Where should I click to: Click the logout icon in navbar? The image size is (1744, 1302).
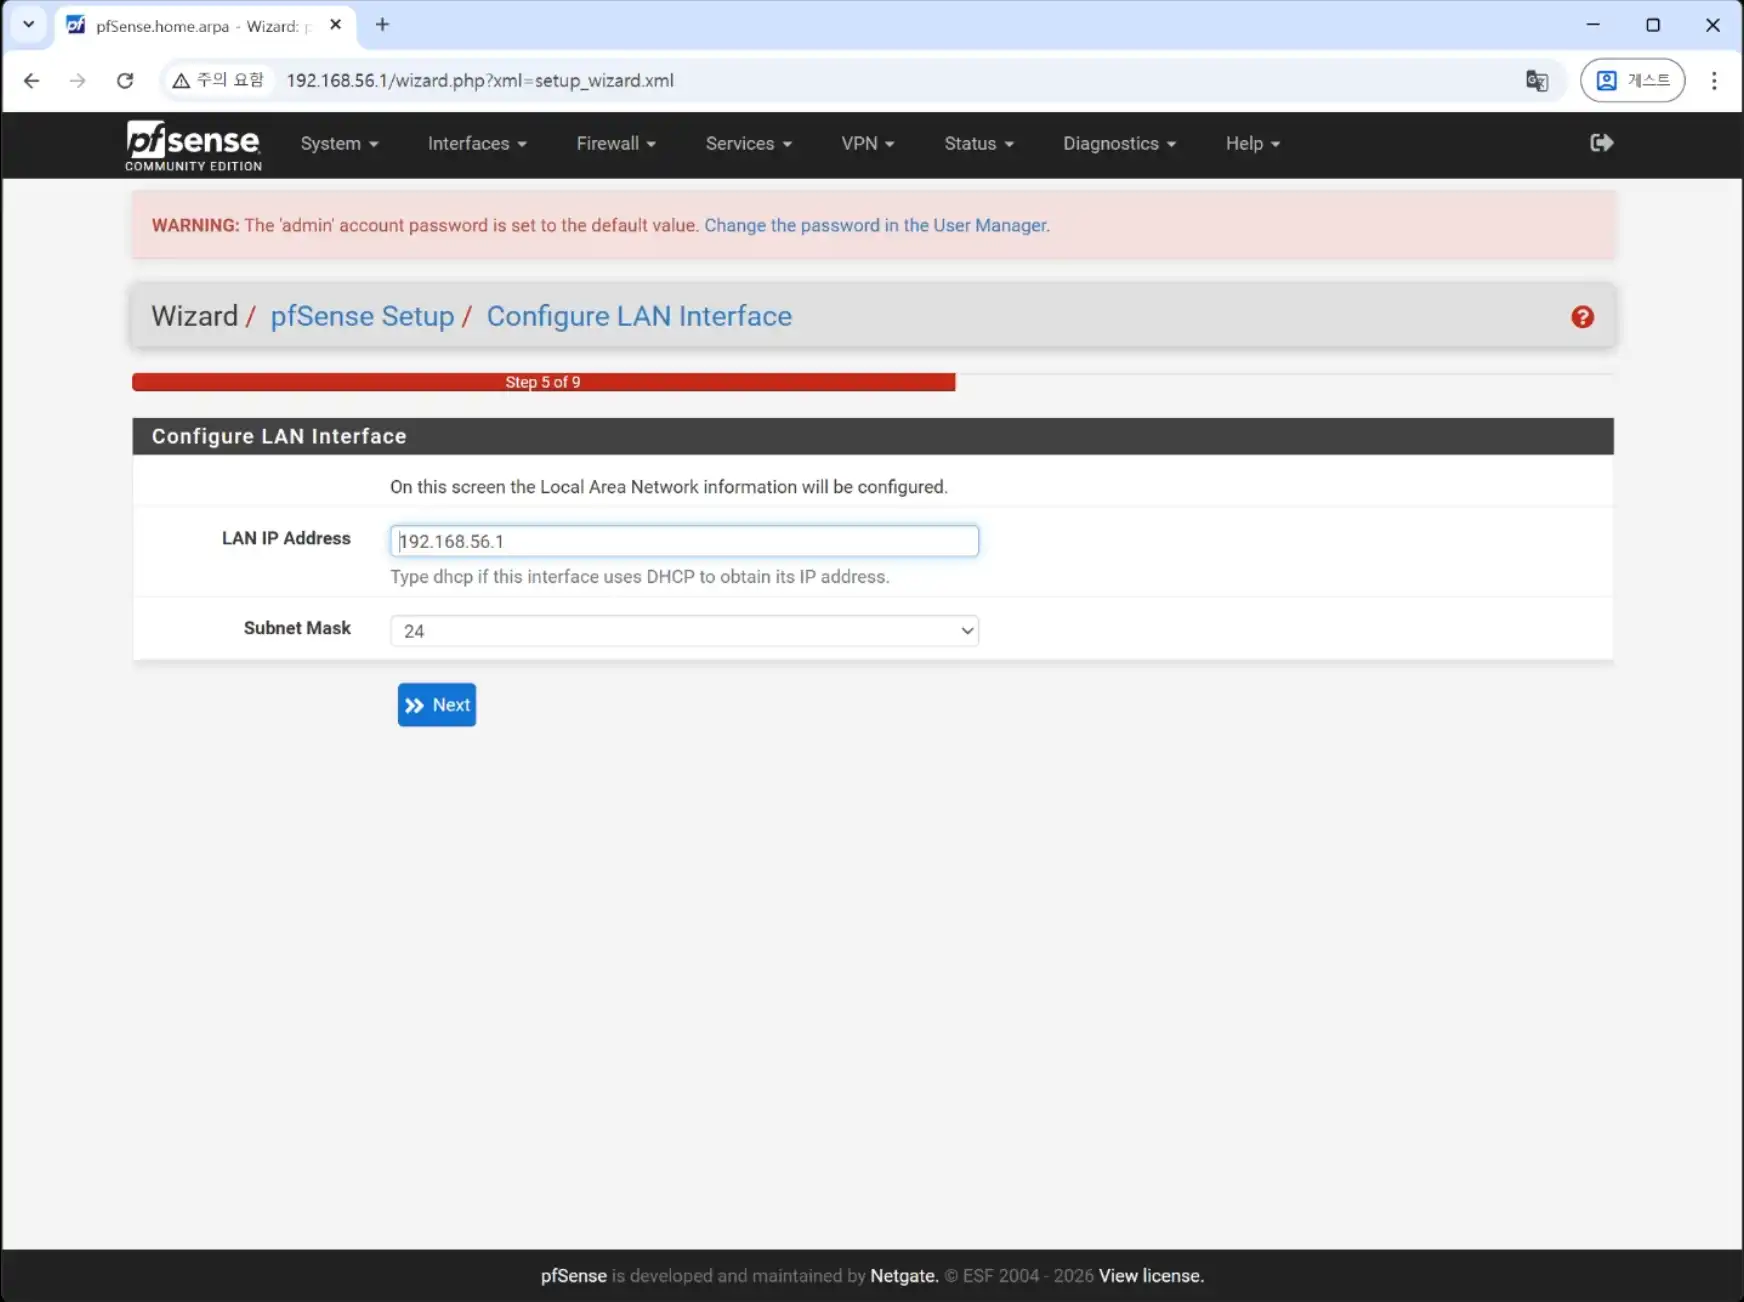(1601, 143)
